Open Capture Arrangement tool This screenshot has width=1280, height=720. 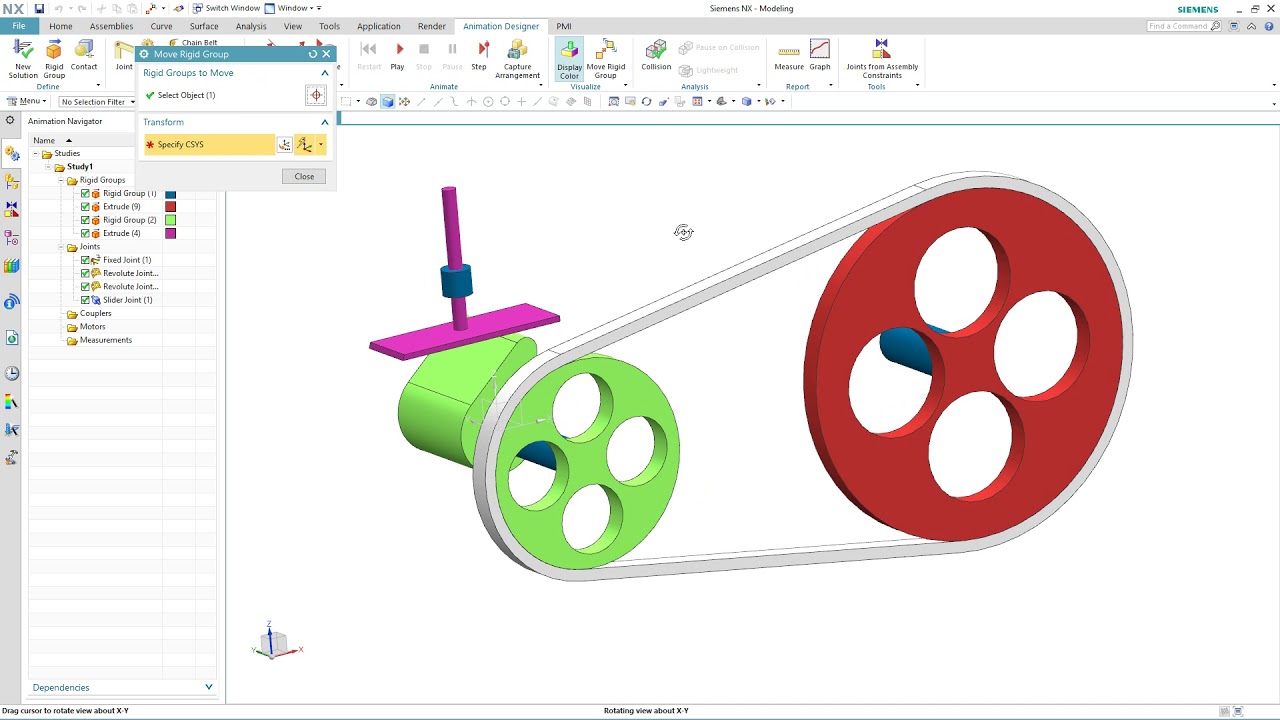518,59
